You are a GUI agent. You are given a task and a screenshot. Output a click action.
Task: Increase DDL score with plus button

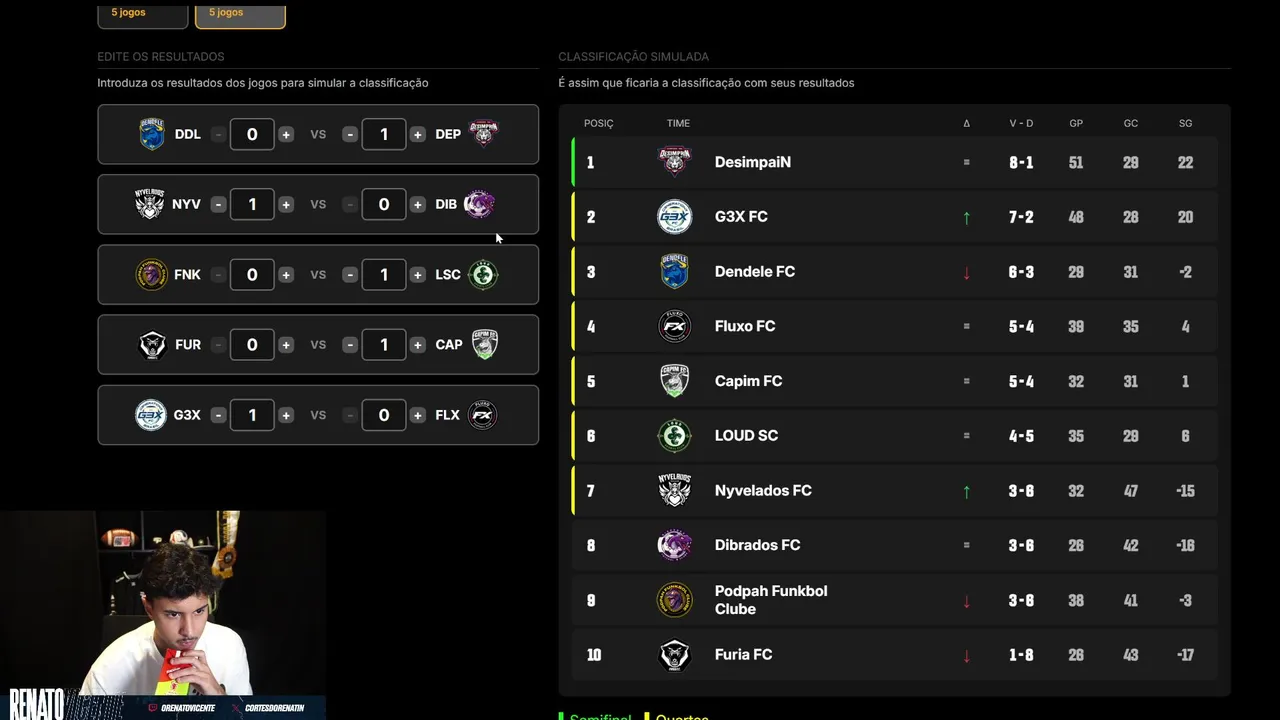click(x=286, y=134)
